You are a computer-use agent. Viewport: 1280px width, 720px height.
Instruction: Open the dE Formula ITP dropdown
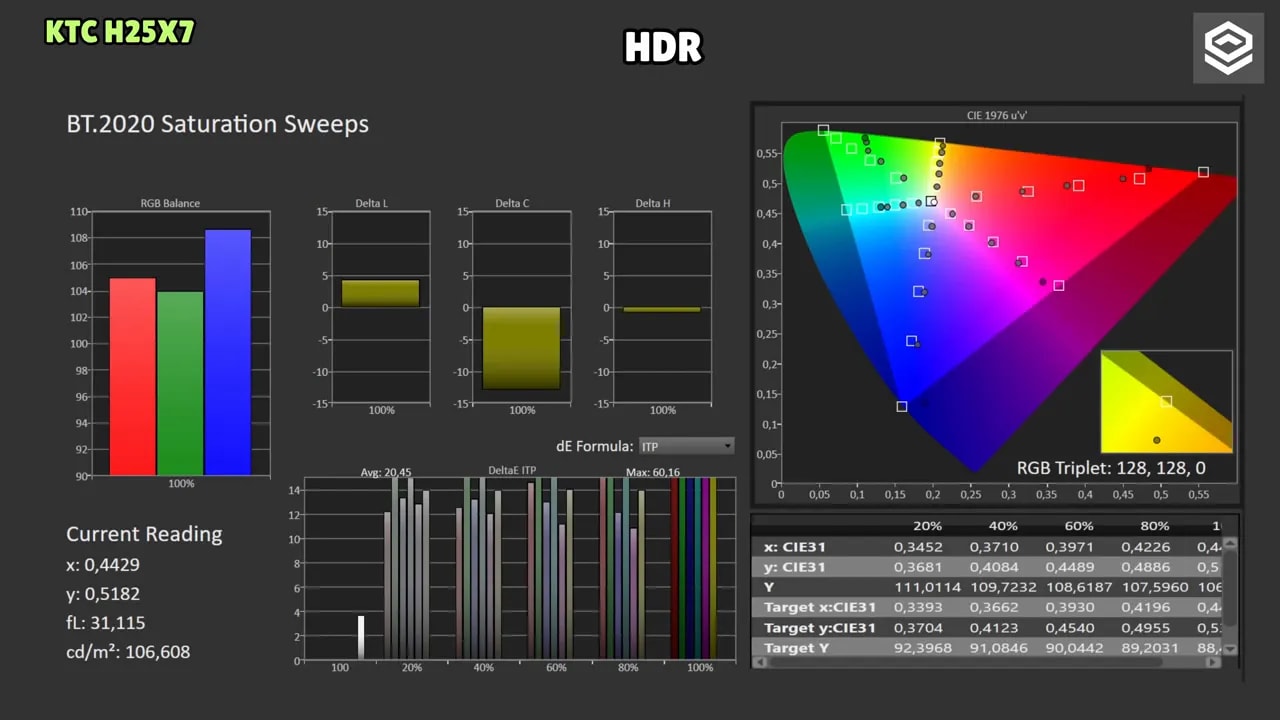pos(686,446)
